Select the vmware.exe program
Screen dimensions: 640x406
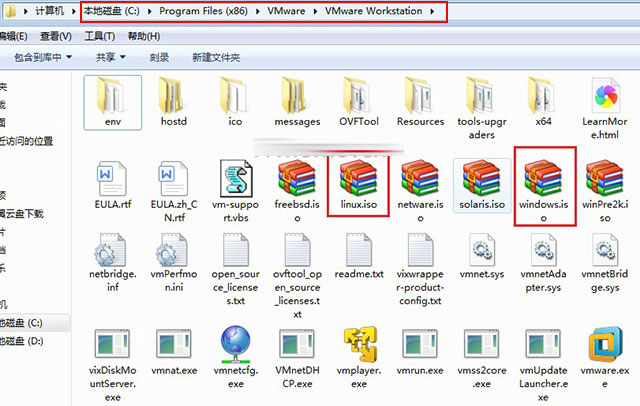pos(605,358)
